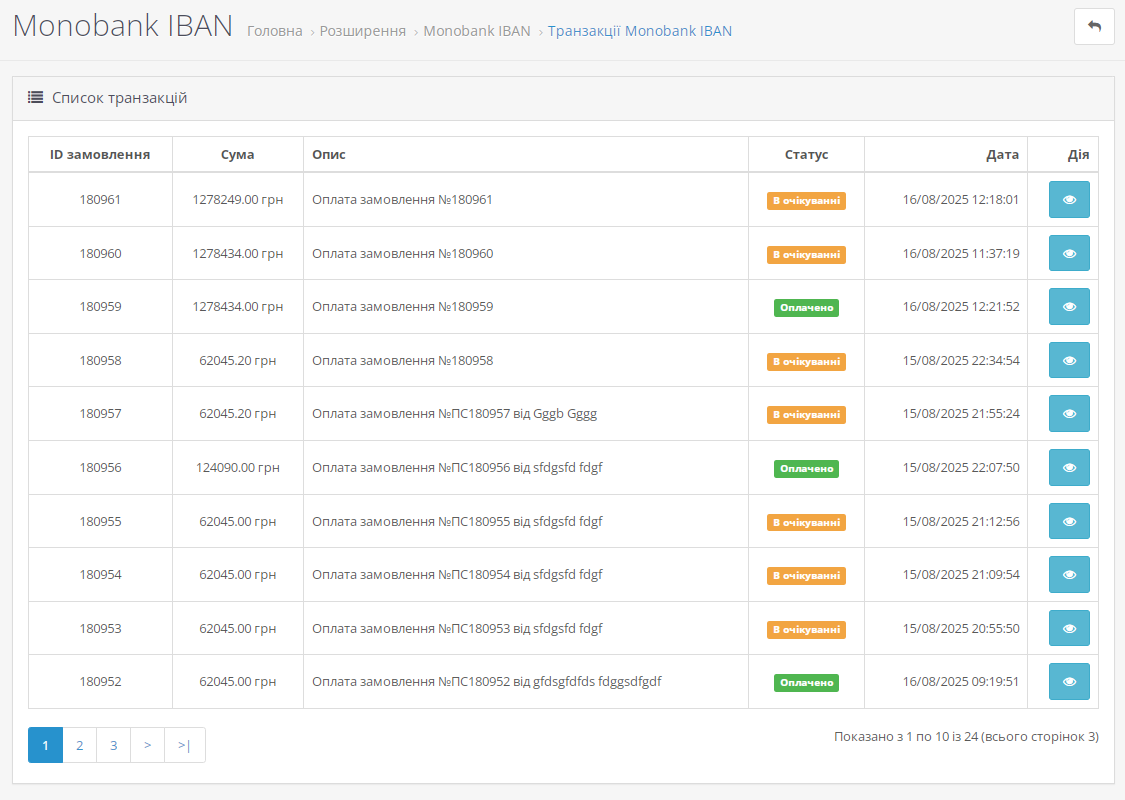
Task: Select order ID cell 180952
Action: [x=100, y=681]
